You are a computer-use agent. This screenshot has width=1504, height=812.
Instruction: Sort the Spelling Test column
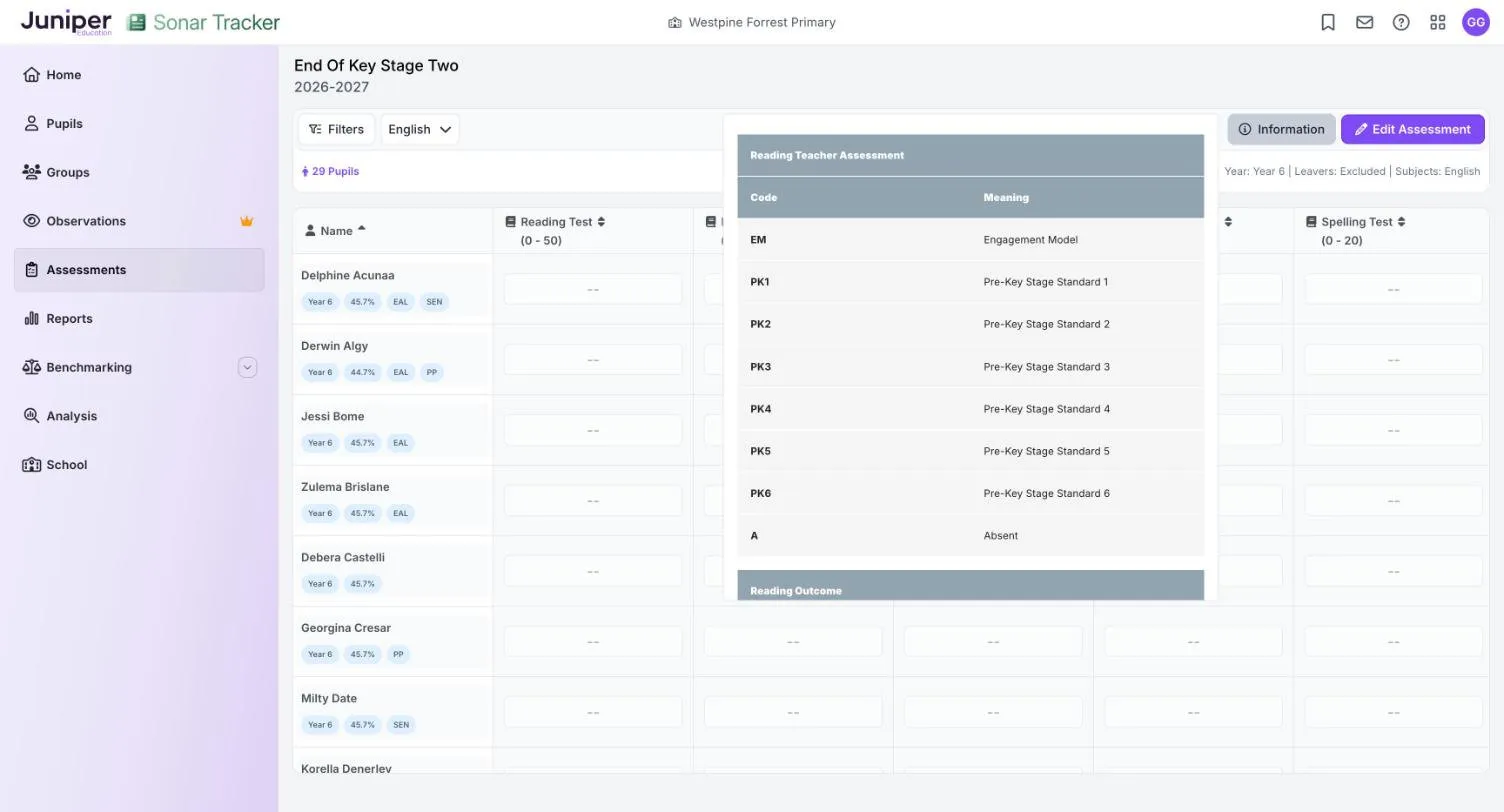pos(1401,222)
